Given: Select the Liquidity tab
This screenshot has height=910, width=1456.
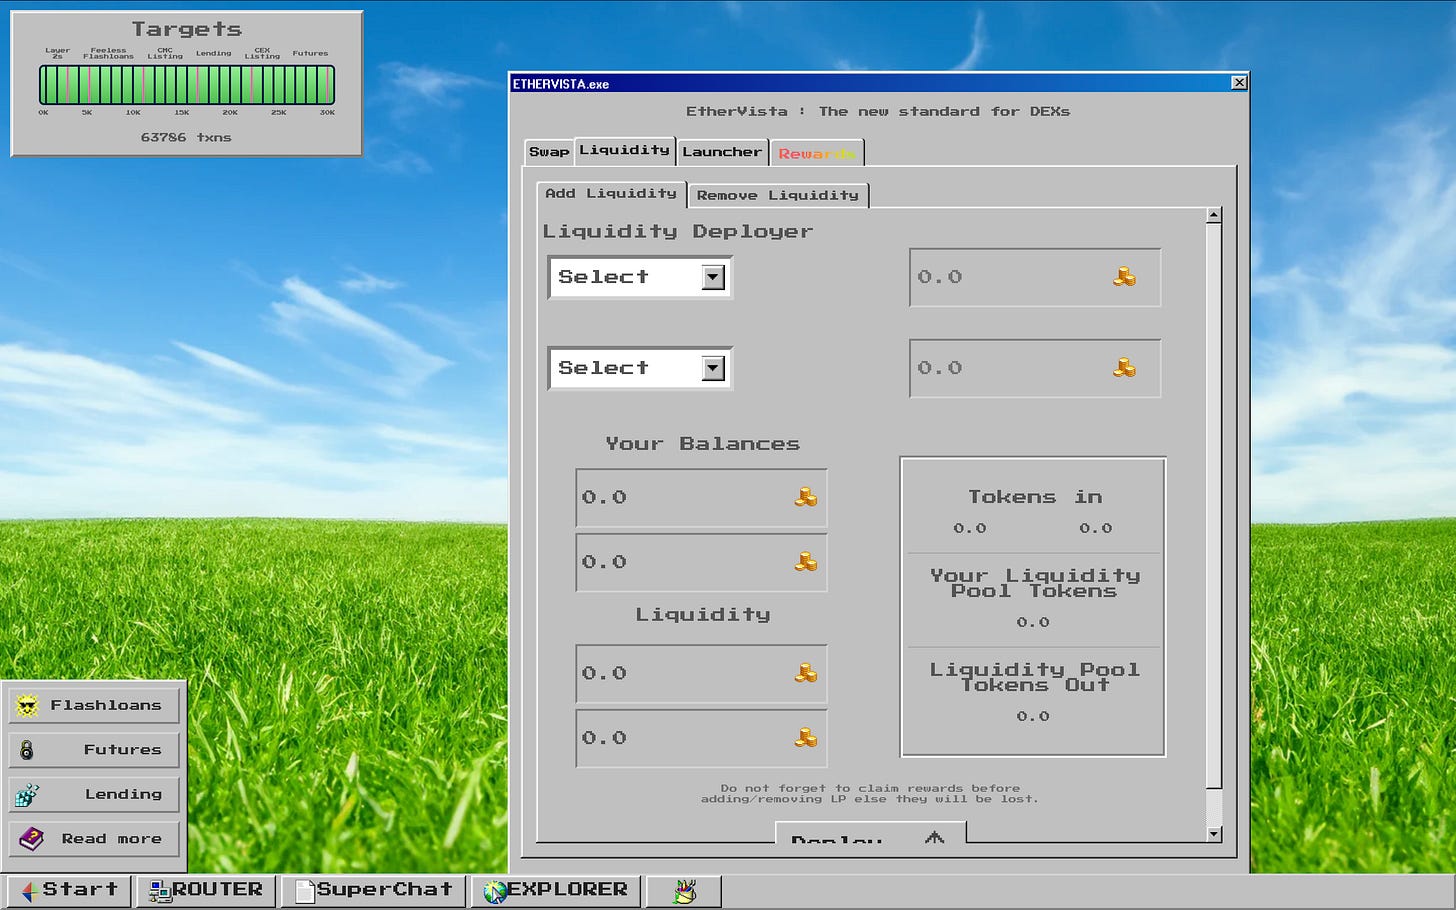Looking at the screenshot, I should point(625,150).
